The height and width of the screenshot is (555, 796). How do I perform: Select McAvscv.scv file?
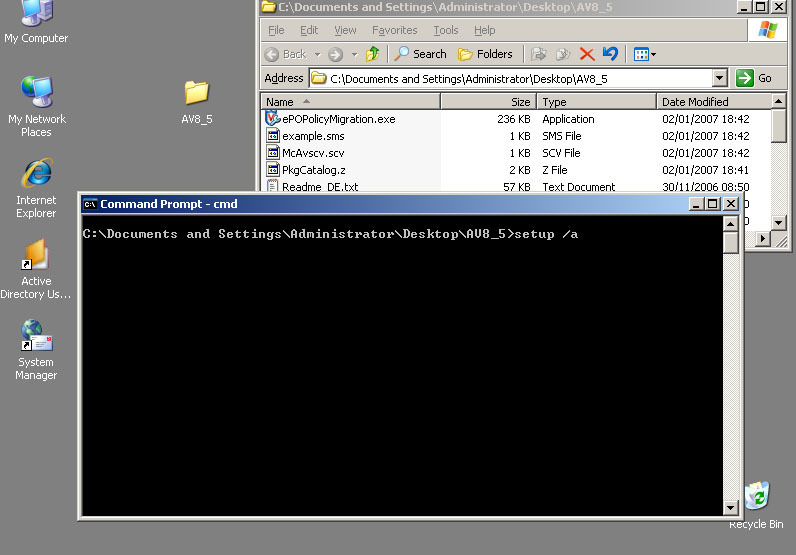[x=313, y=153]
